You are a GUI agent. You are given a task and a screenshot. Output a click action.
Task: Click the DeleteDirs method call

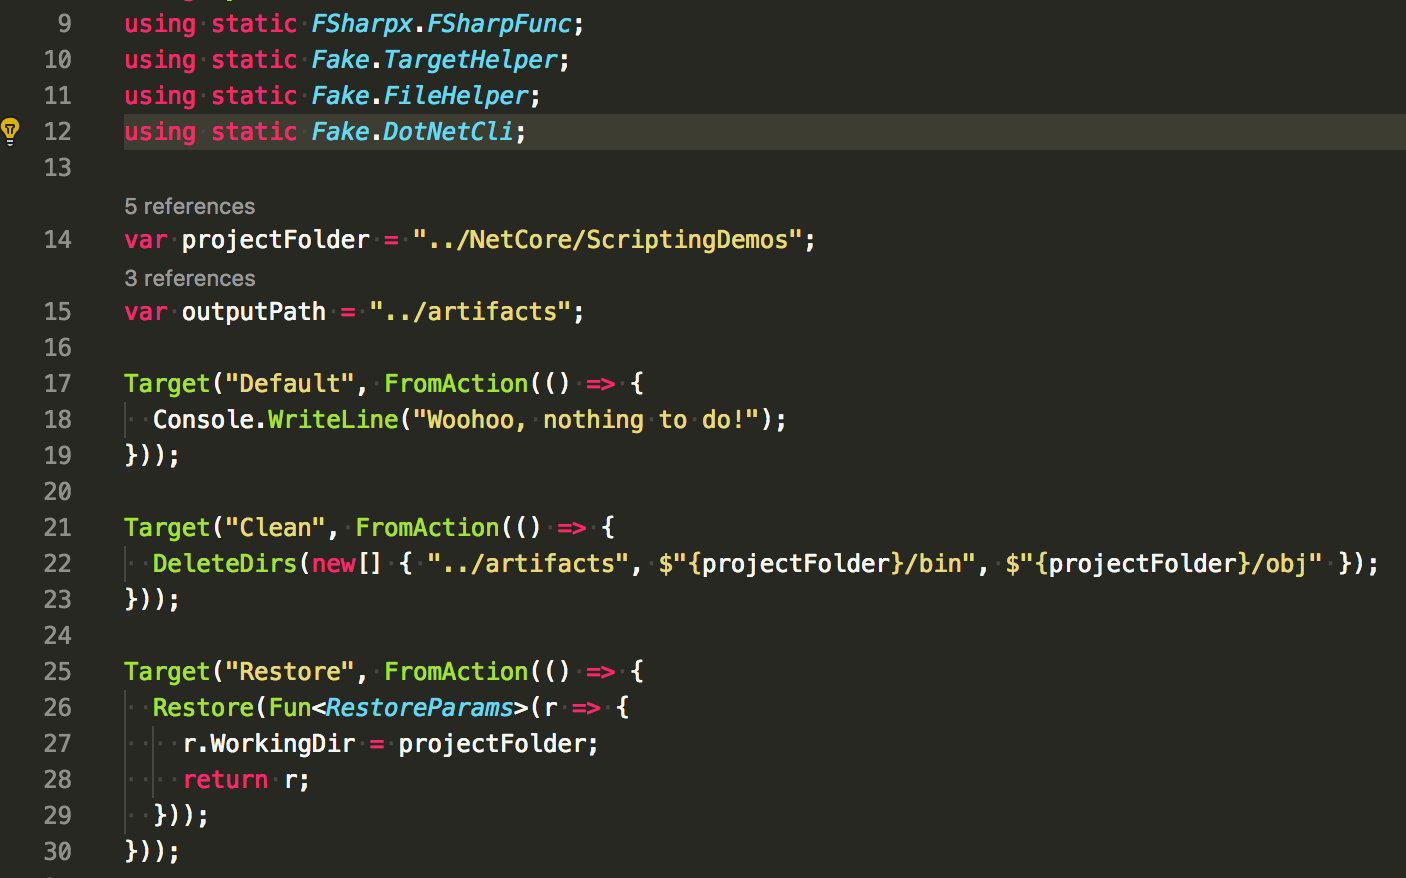tap(224, 563)
